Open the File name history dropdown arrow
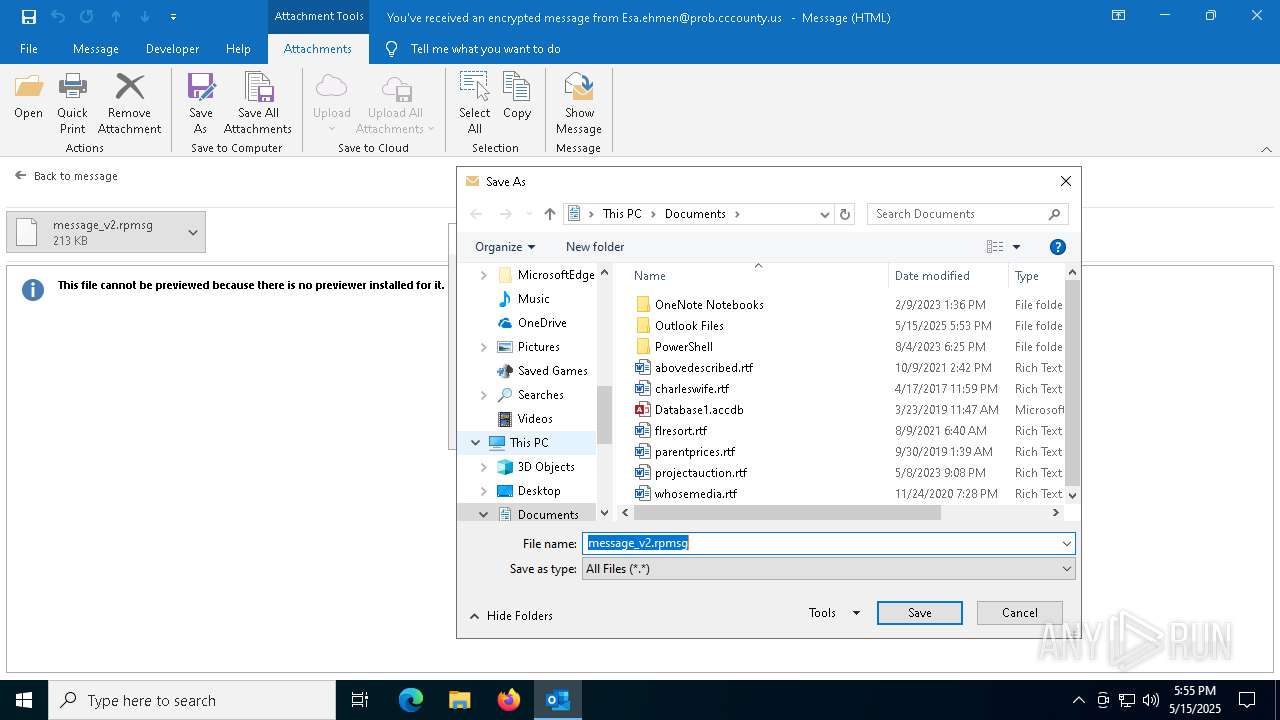 tap(1067, 543)
